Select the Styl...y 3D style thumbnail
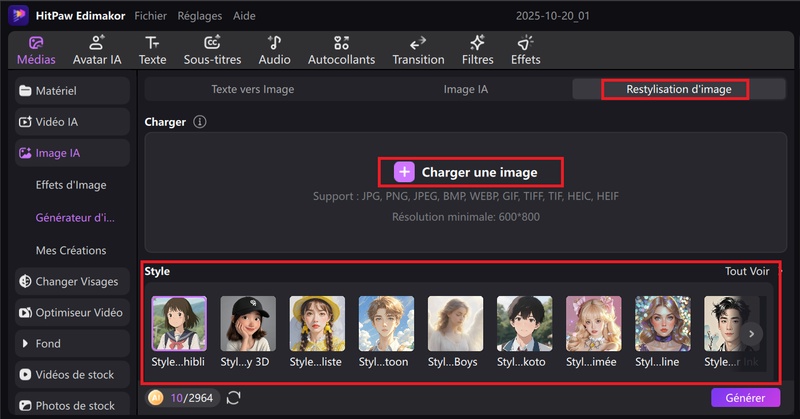 [248, 324]
